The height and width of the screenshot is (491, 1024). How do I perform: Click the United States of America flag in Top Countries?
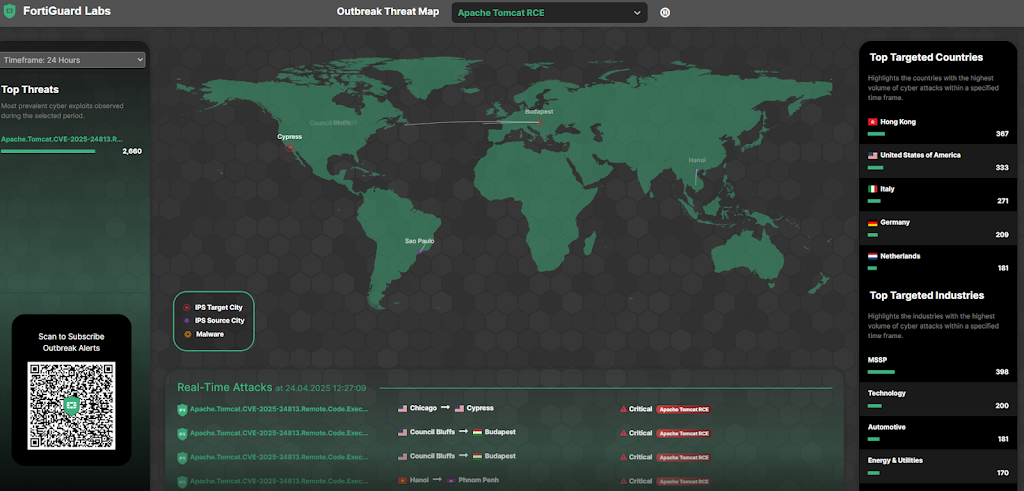tap(872, 155)
